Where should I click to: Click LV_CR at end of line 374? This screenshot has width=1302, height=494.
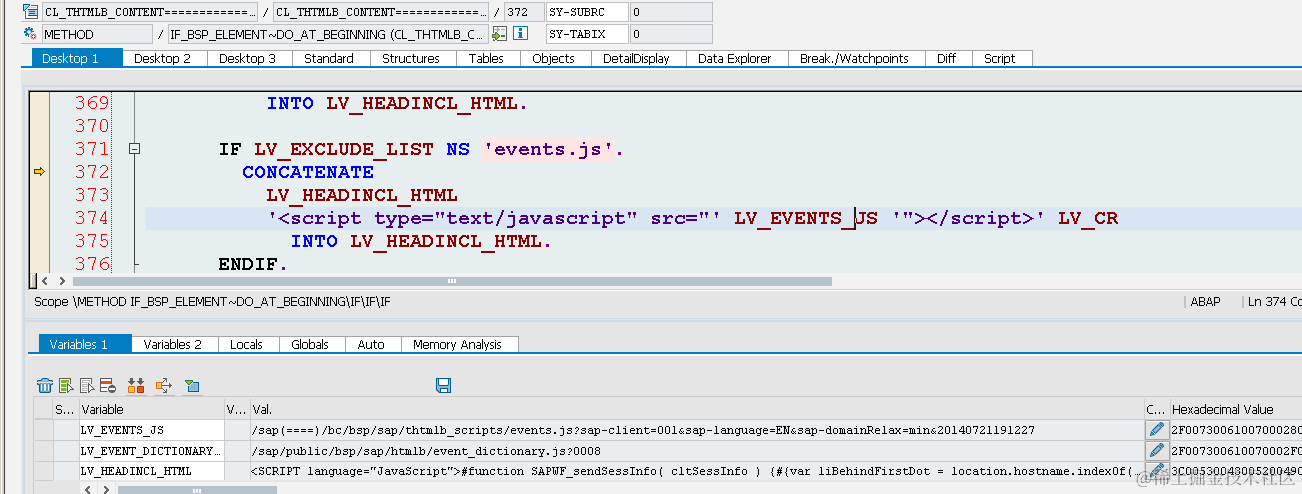(x=1088, y=218)
